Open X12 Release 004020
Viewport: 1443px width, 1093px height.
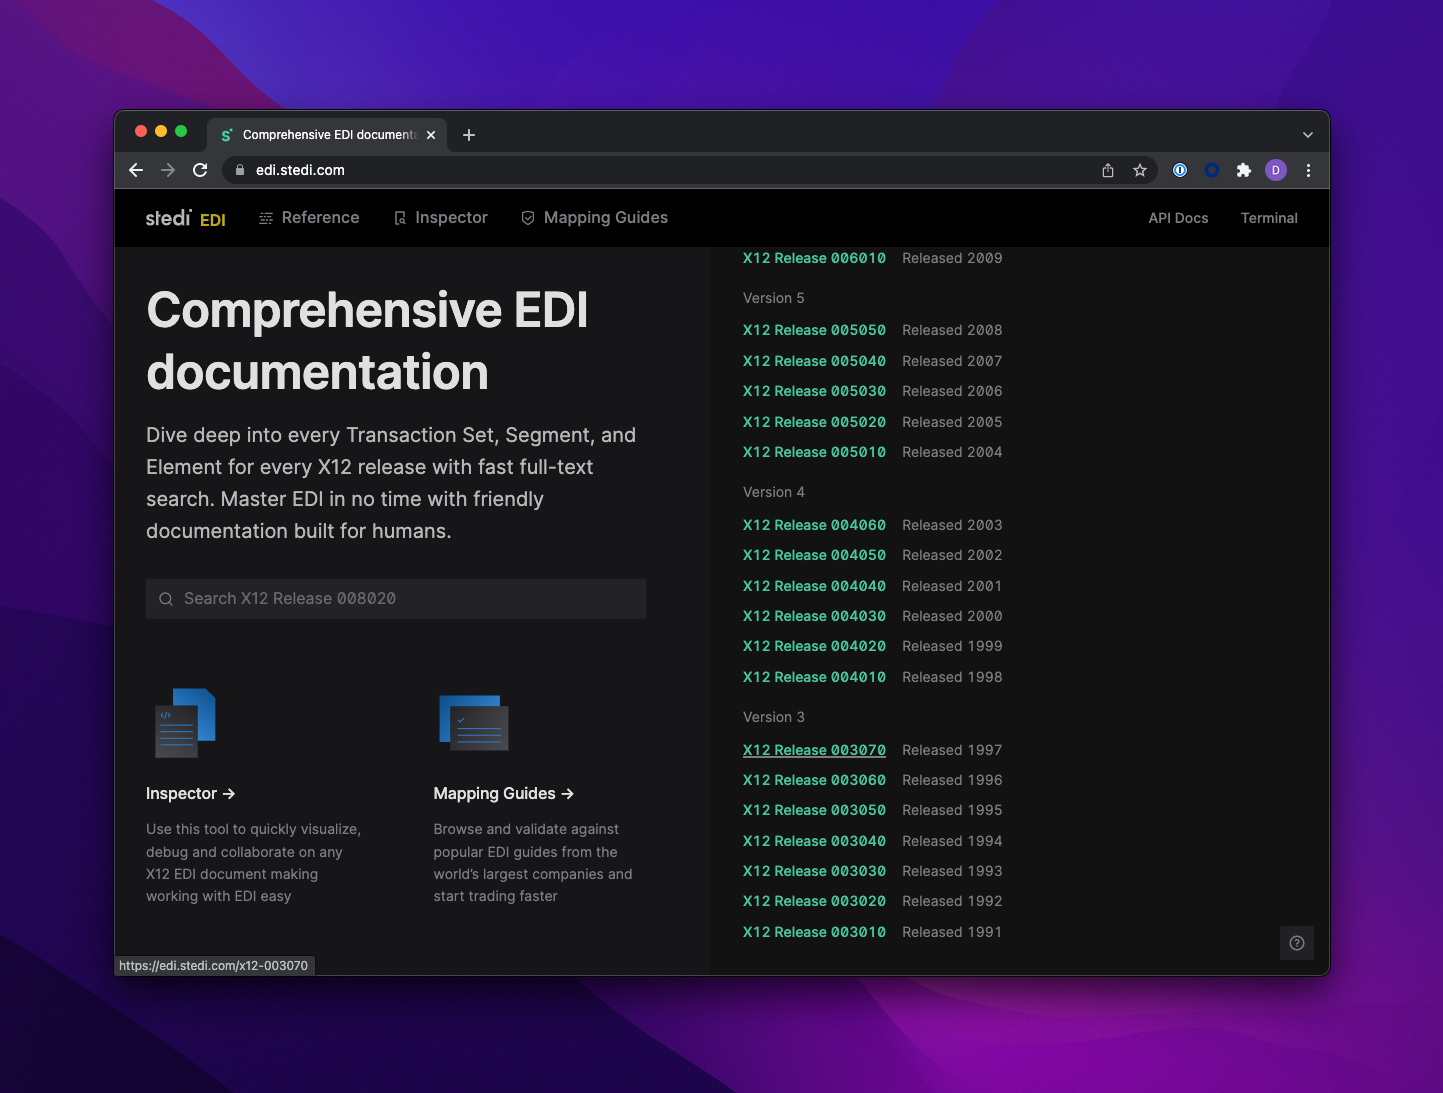click(814, 646)
